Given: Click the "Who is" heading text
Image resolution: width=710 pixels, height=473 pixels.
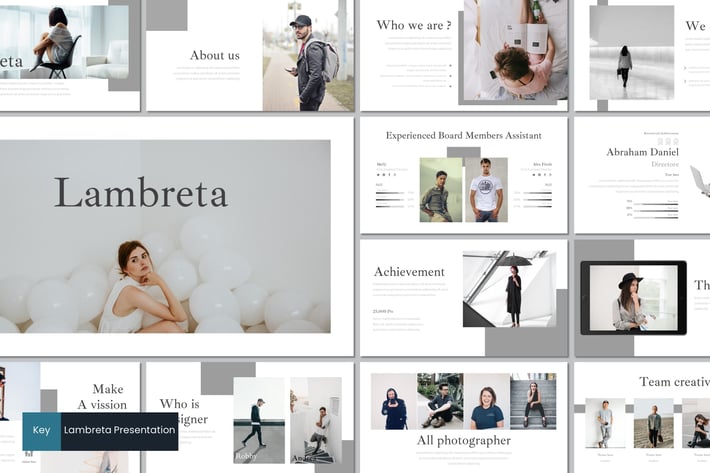Looking at the screenshot, I should (x=179, y=404).
